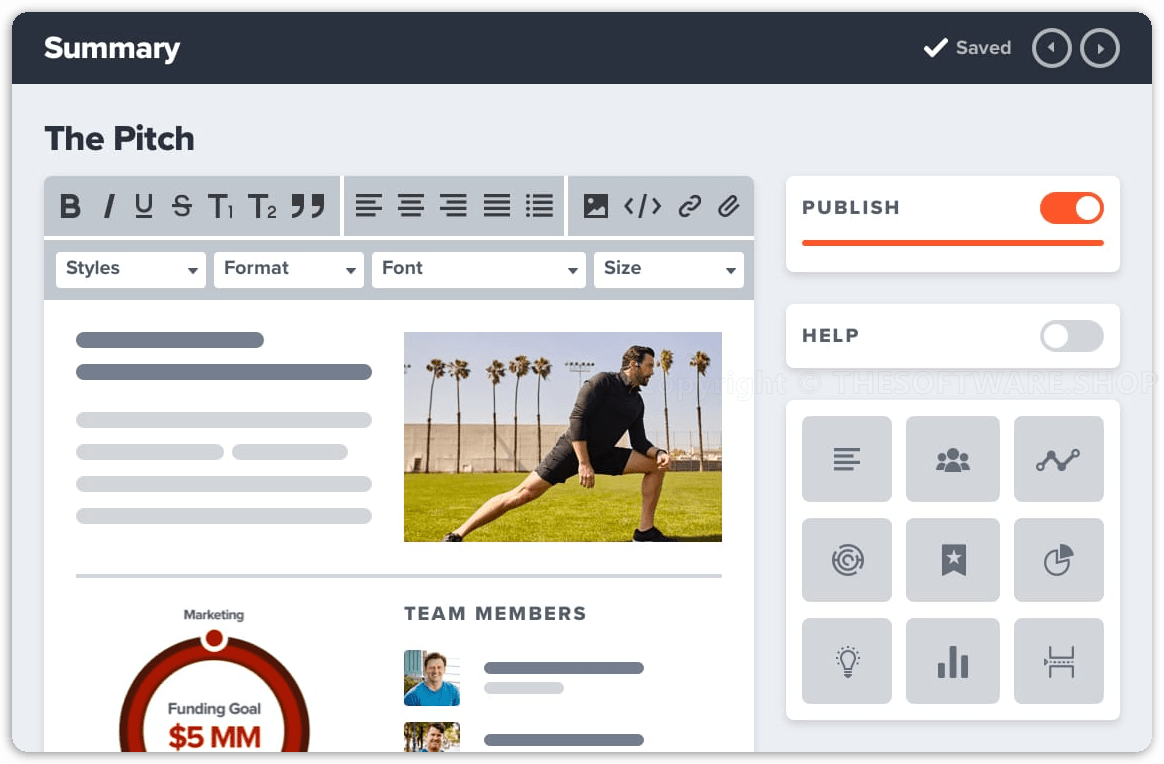Turn off the Publish toggle
Image resolution: width=1164 pixels, height=764 pixels.
[x=1071, y=208]
